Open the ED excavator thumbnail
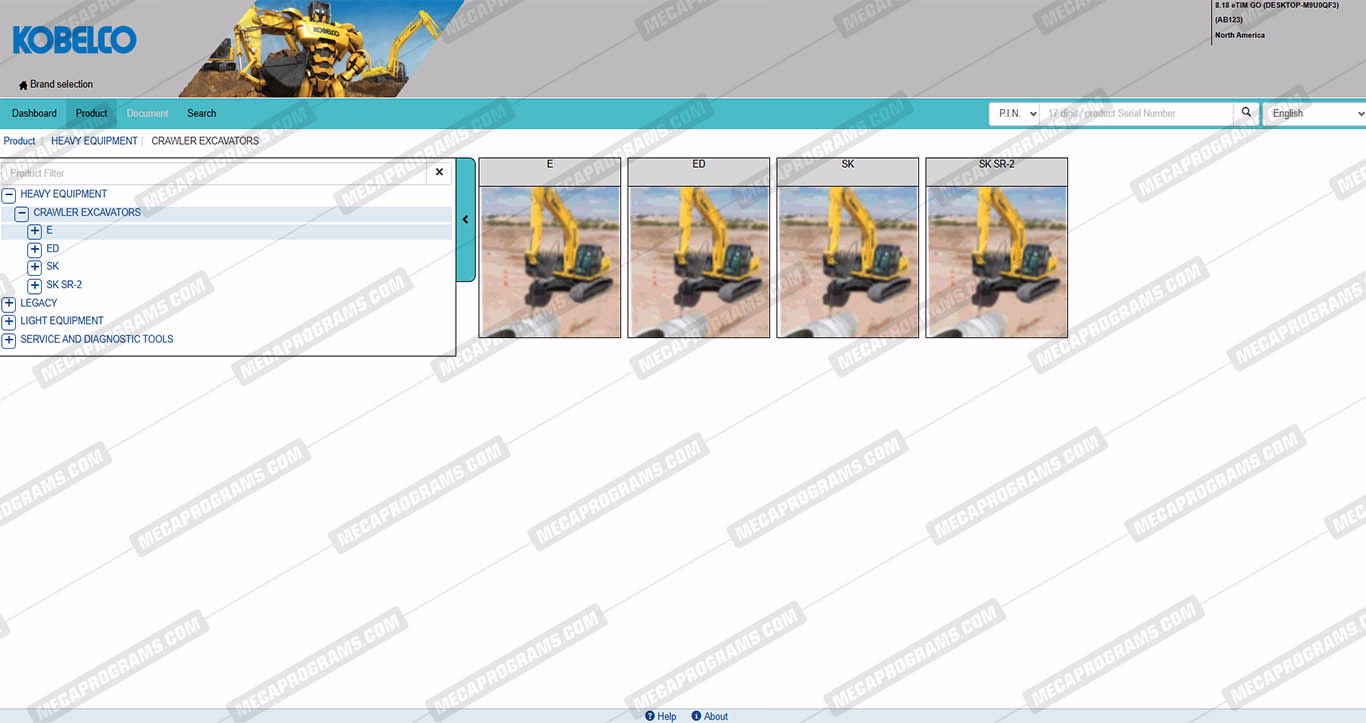1366x723 pixels. click(698, 260)
